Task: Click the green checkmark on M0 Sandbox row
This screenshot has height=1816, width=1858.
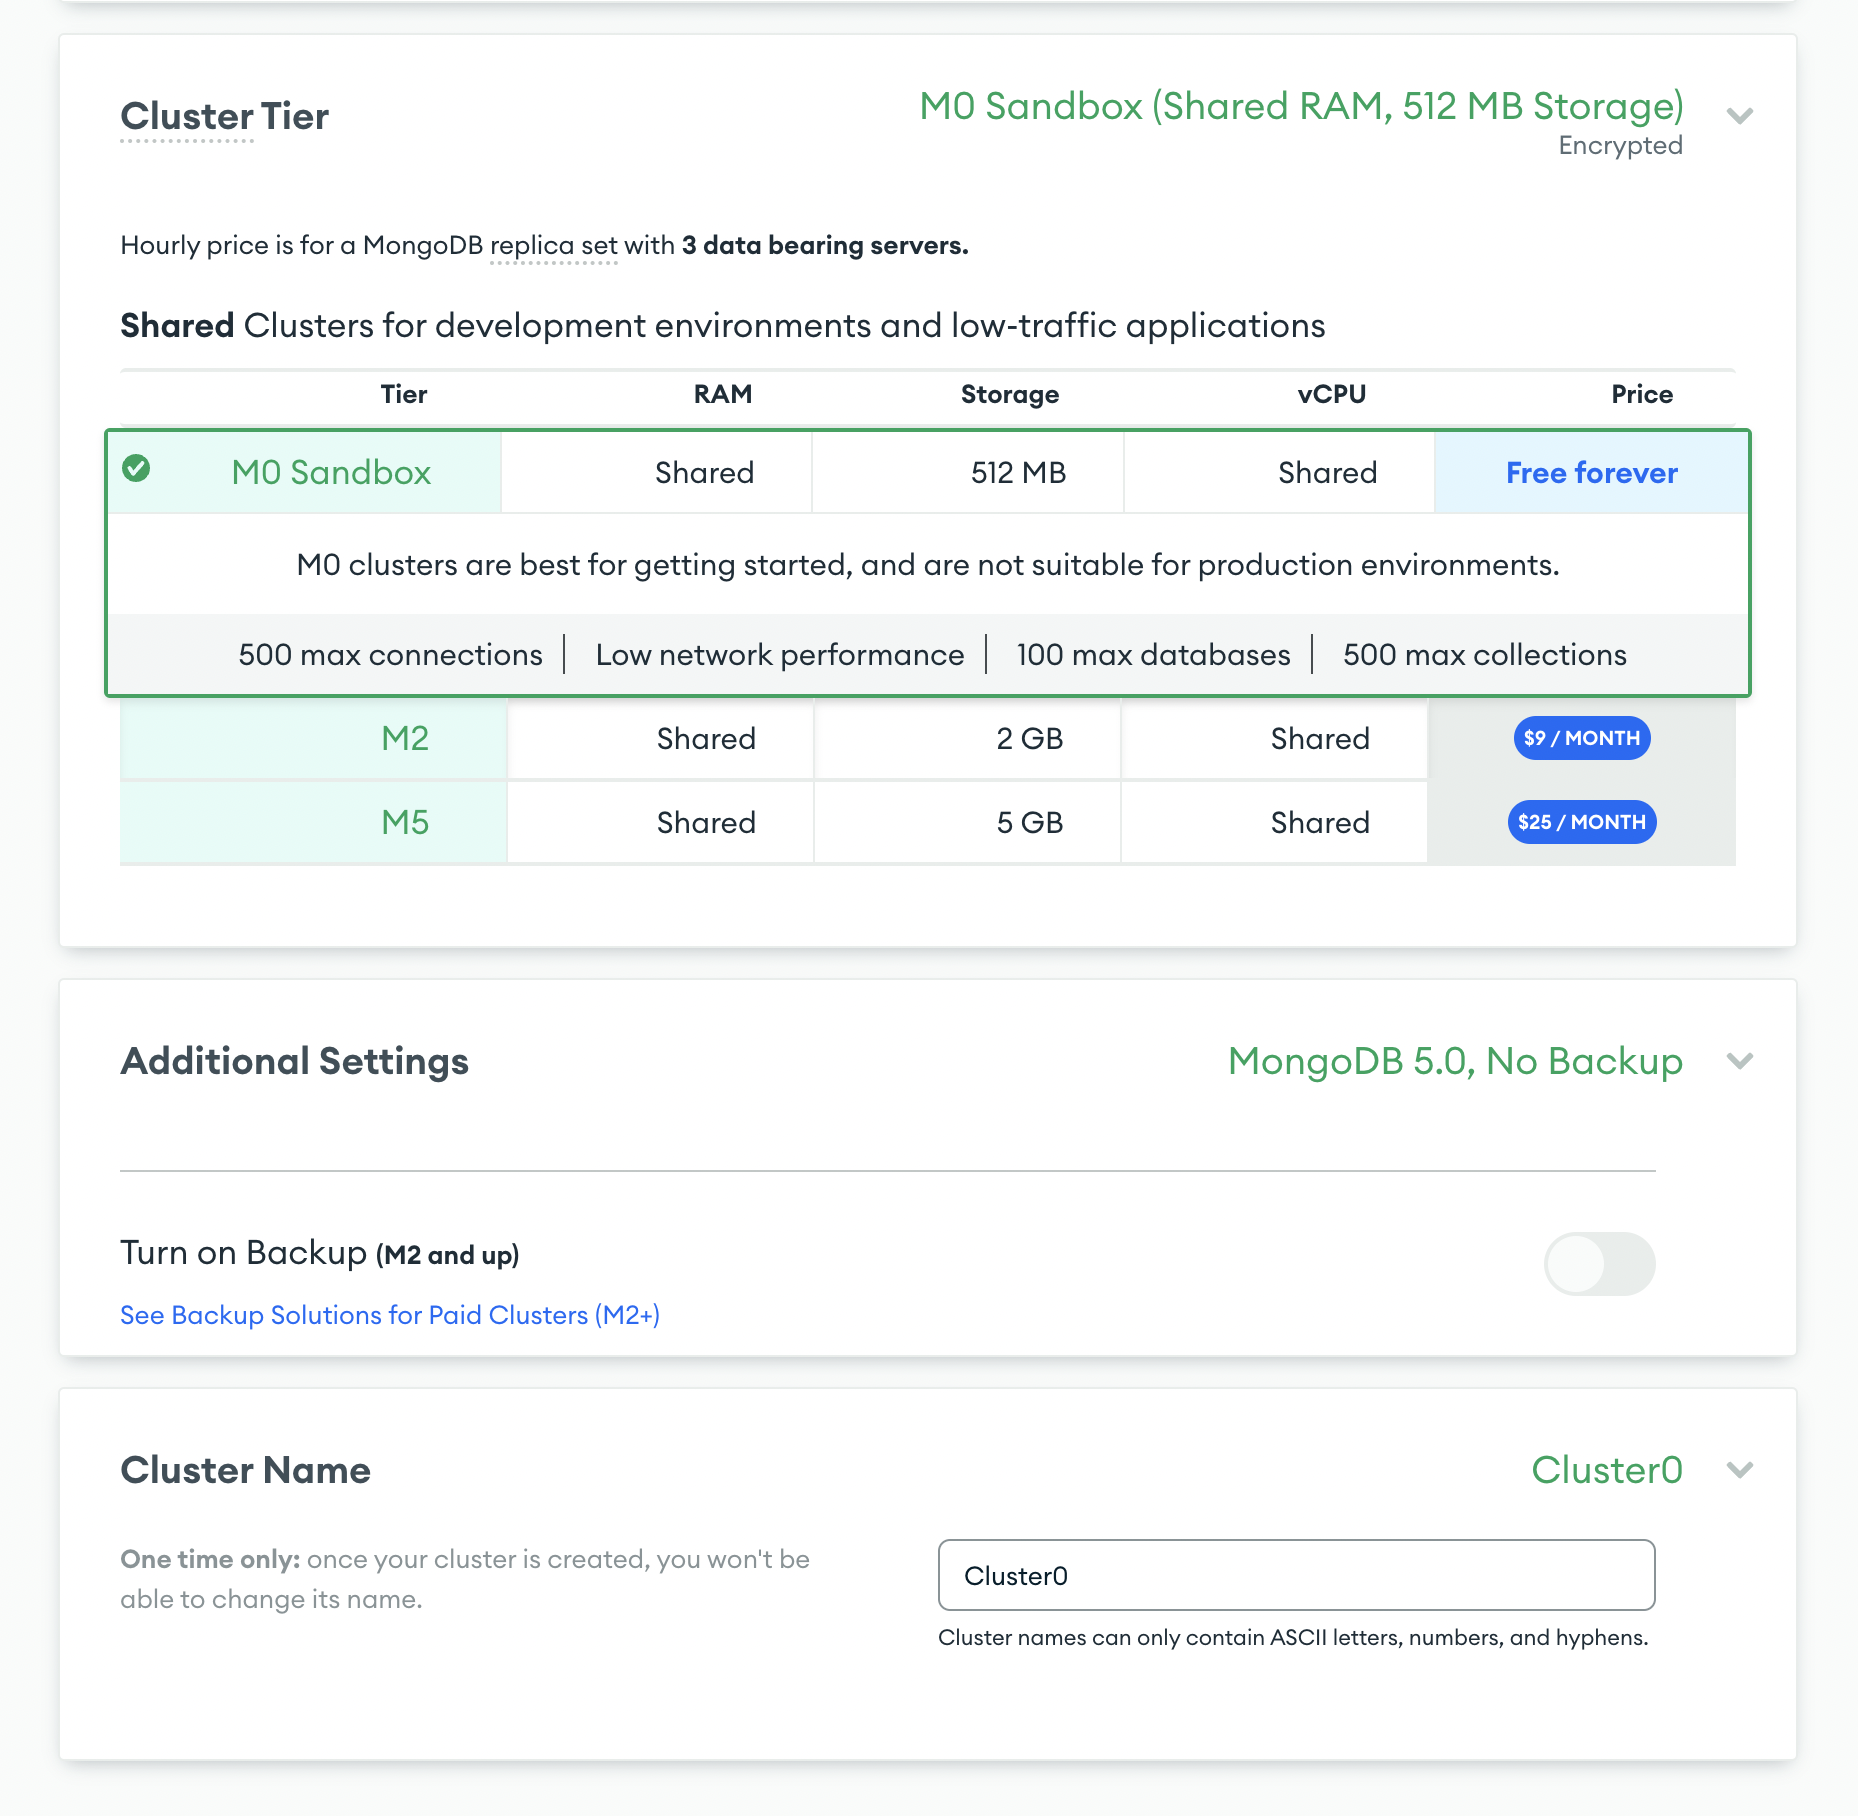Action: click(136, 468)
